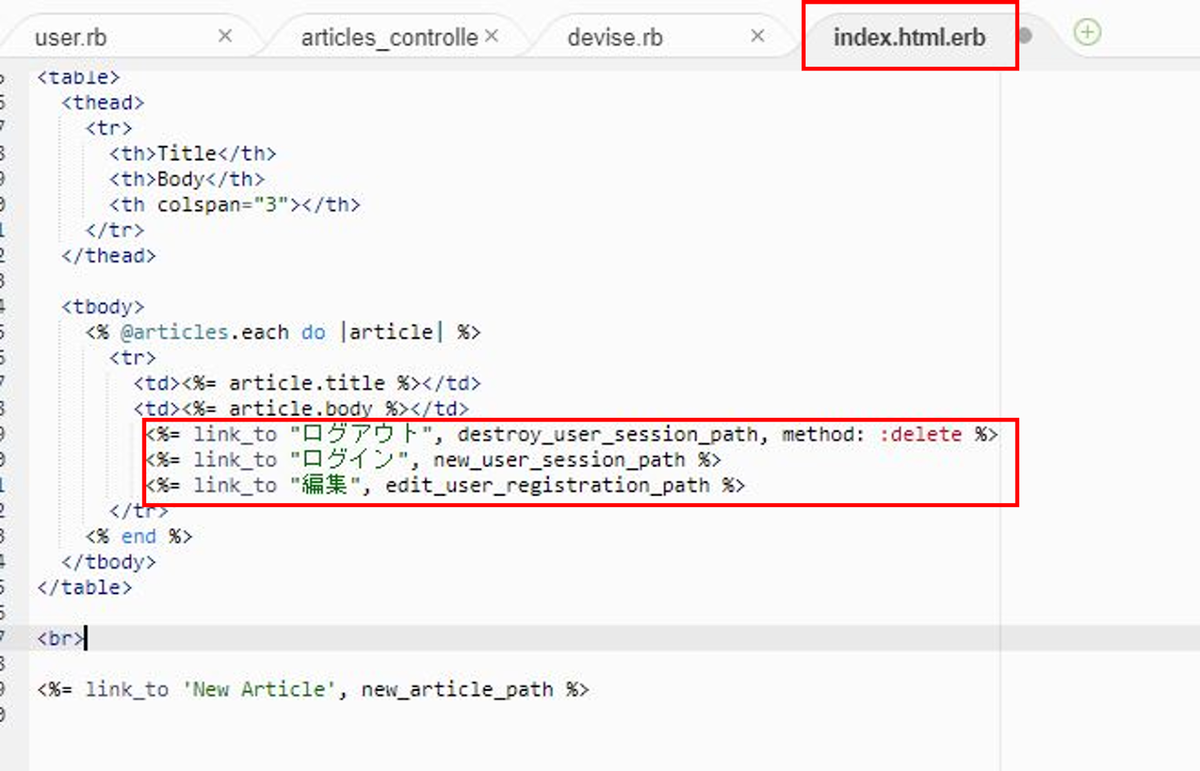Switch to the devise.rb tab
Viewport: 1200px width, 771px height.
click(x=615, y=38)
